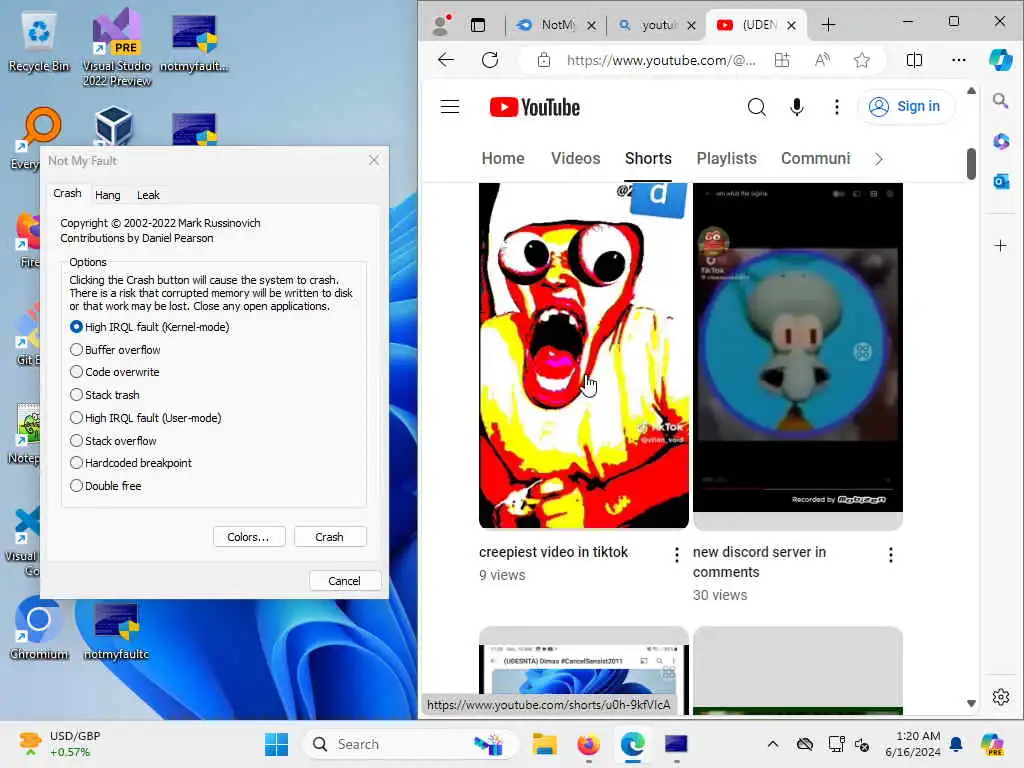
Task: Go back in the Edge browser
Action: click(446, 60)
